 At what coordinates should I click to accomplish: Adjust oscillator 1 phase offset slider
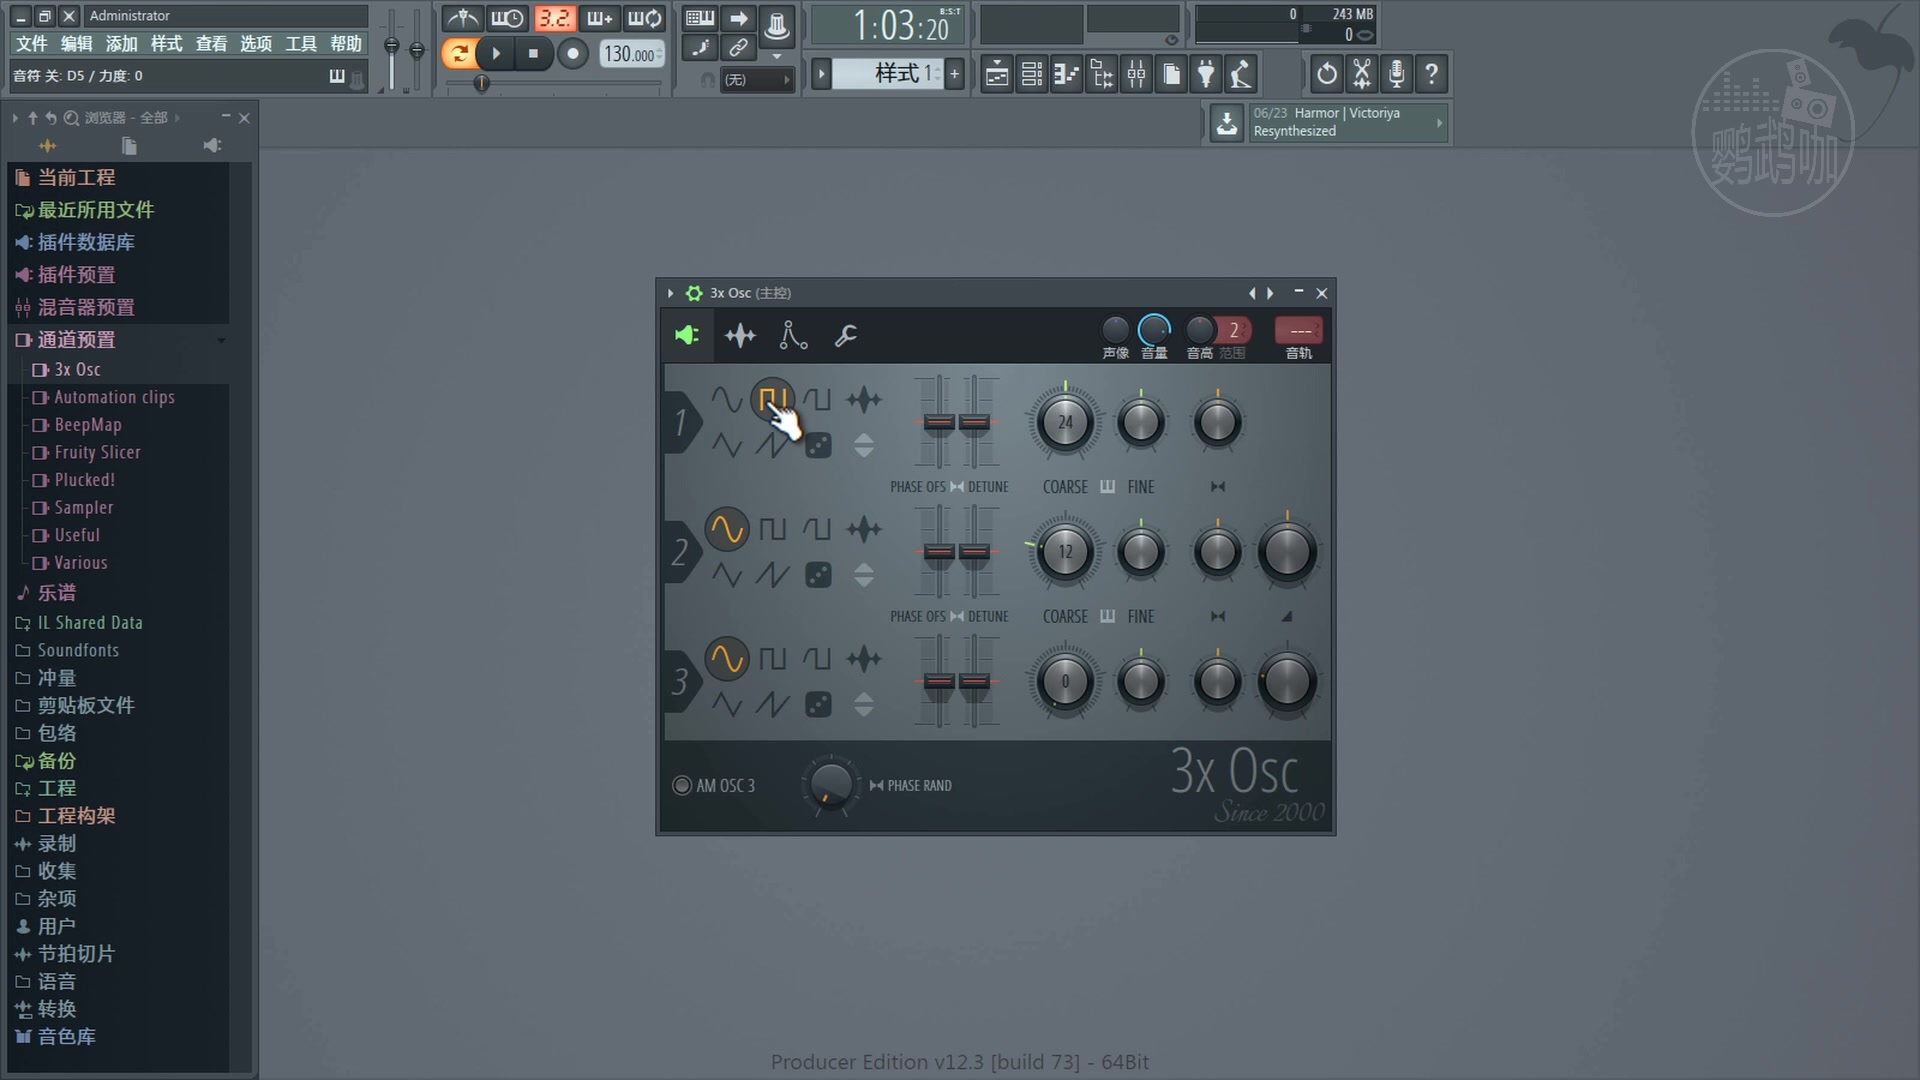coord(937,423)
